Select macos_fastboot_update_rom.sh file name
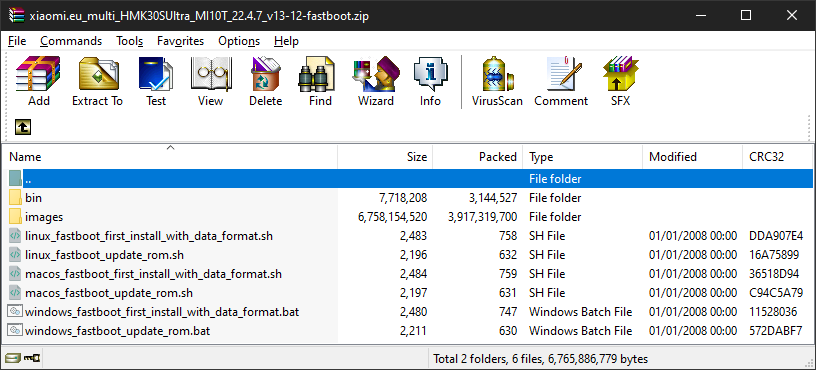This screenshot has width=816, height=370. tap(109, 292)
